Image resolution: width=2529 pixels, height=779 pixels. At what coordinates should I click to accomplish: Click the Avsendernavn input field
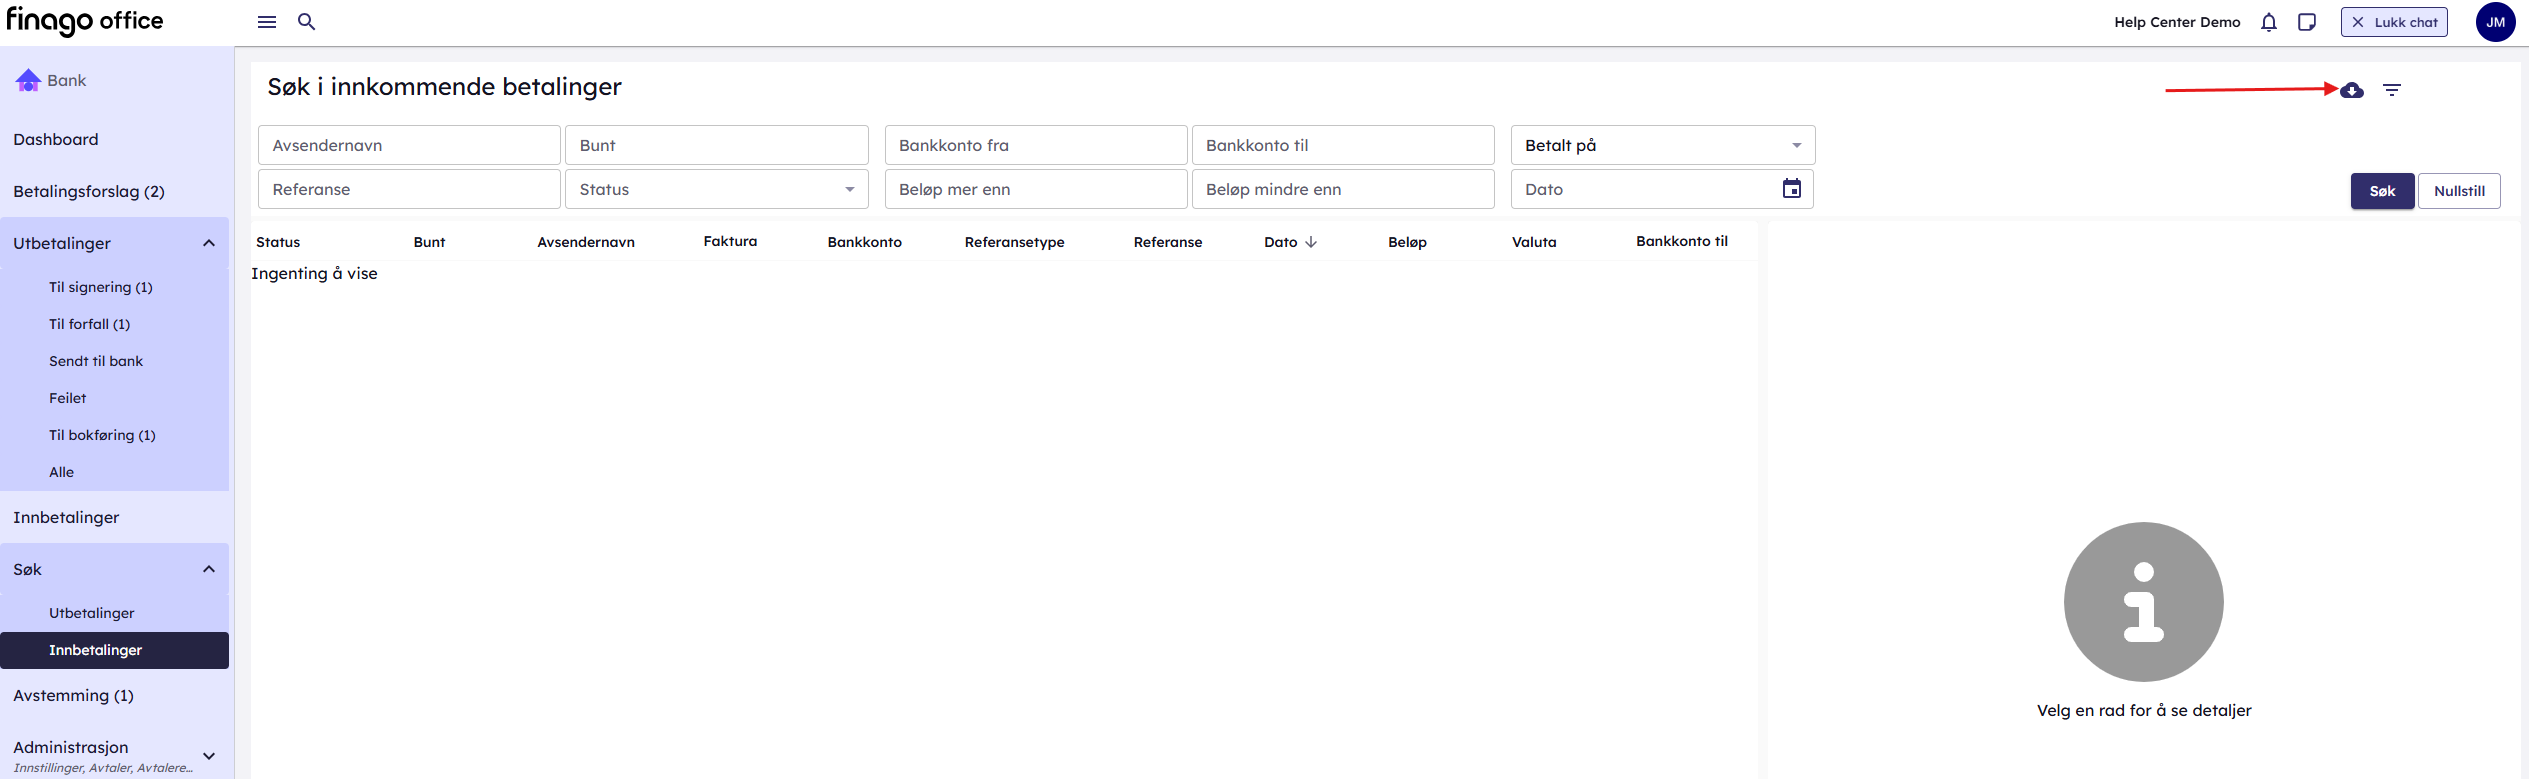pos(409,145)
